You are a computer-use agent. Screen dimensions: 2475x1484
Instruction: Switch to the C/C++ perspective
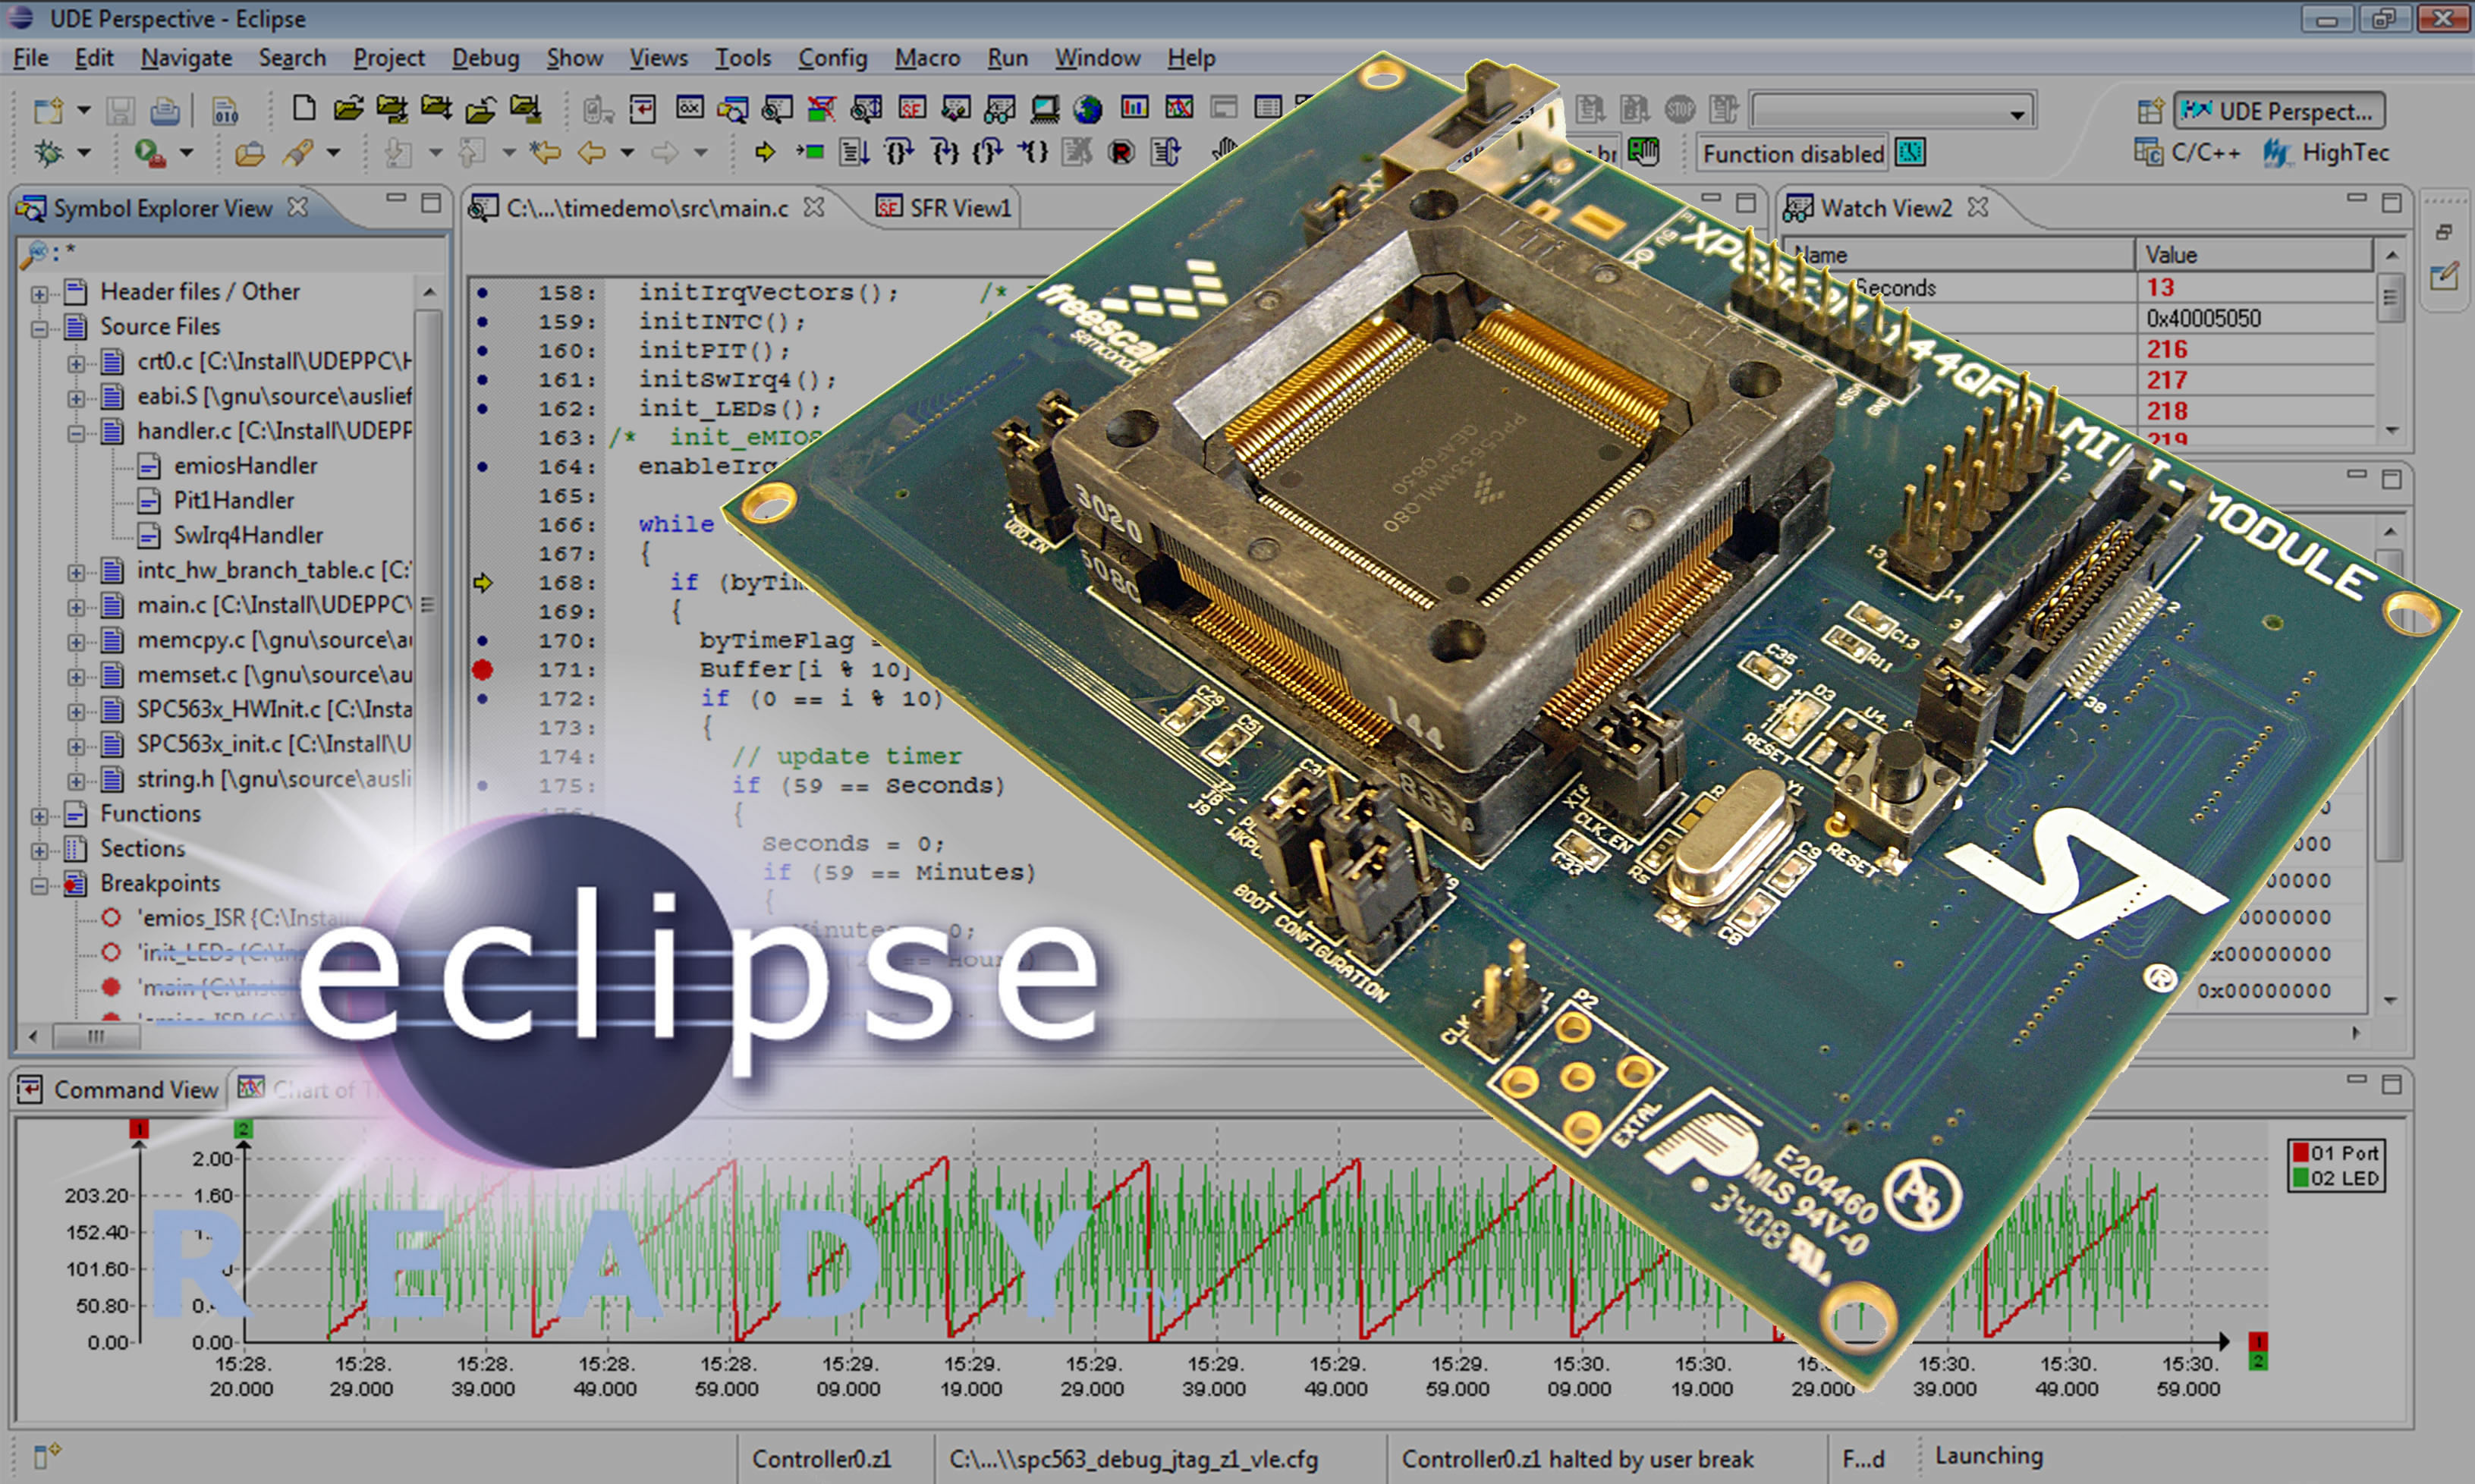[x=2189, y=153]
